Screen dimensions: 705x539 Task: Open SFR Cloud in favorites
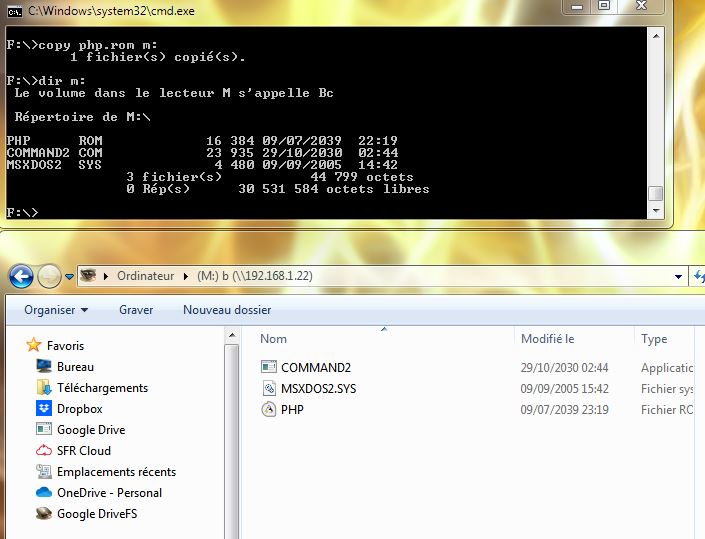84,451
